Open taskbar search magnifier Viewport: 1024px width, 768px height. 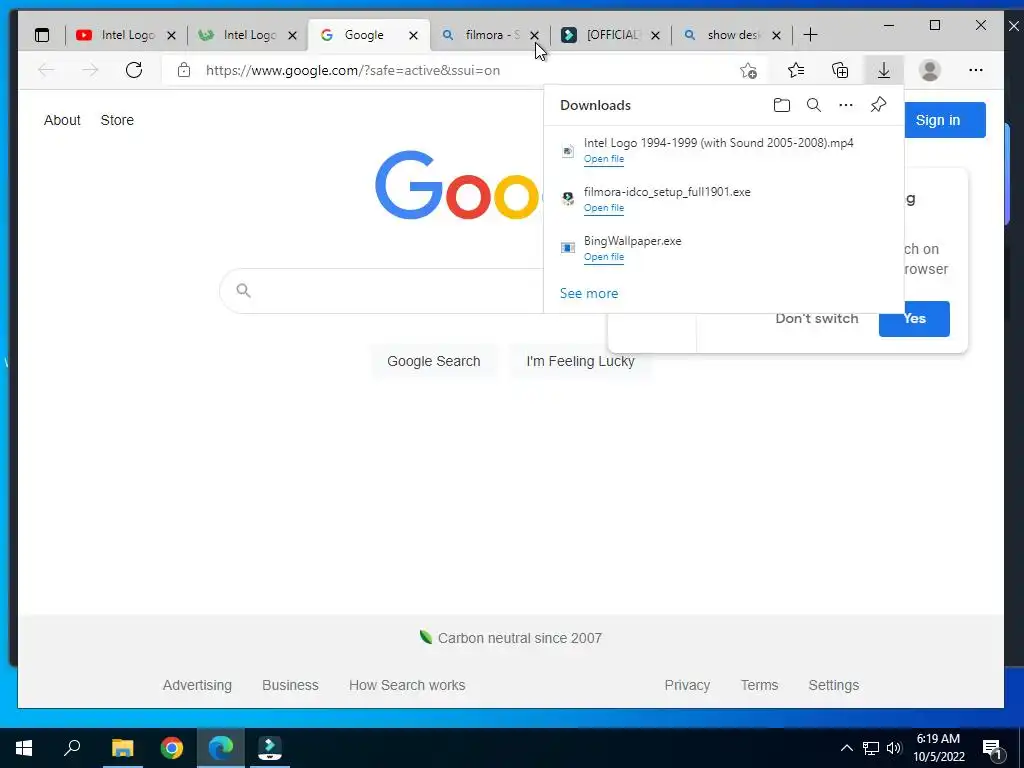point(72,748)
